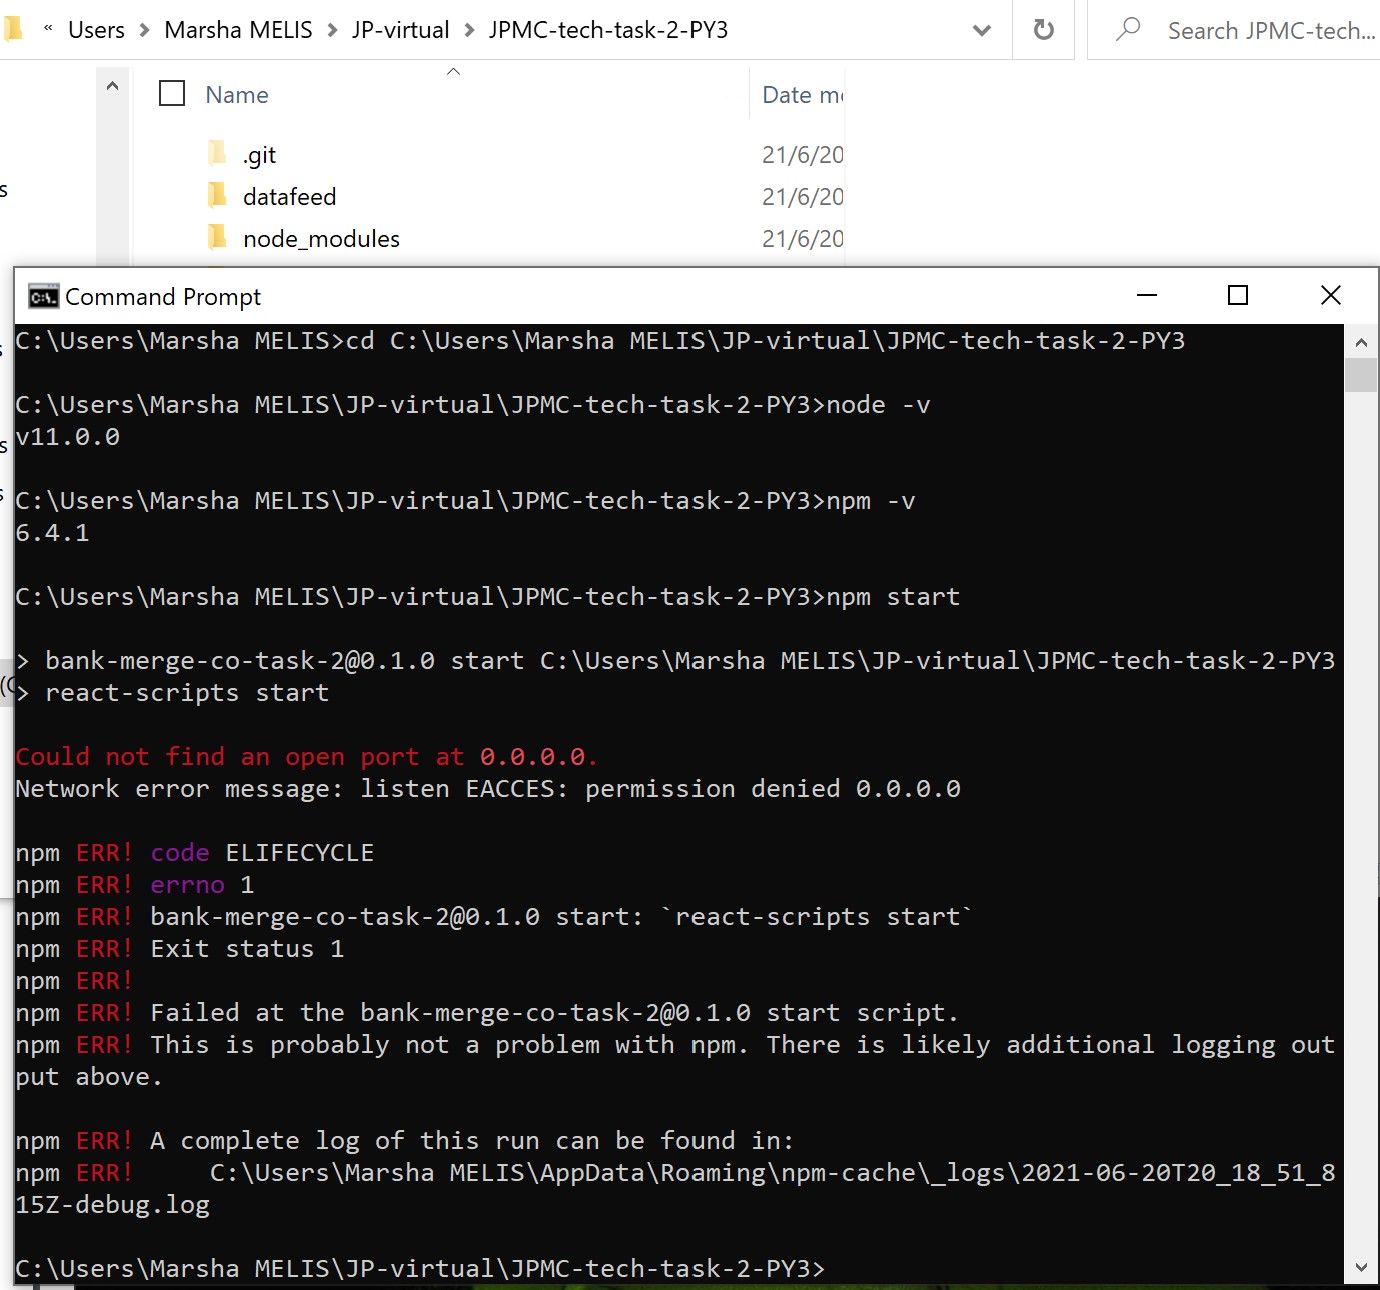Navigate to Users via breadcrumb

(95, 30)
